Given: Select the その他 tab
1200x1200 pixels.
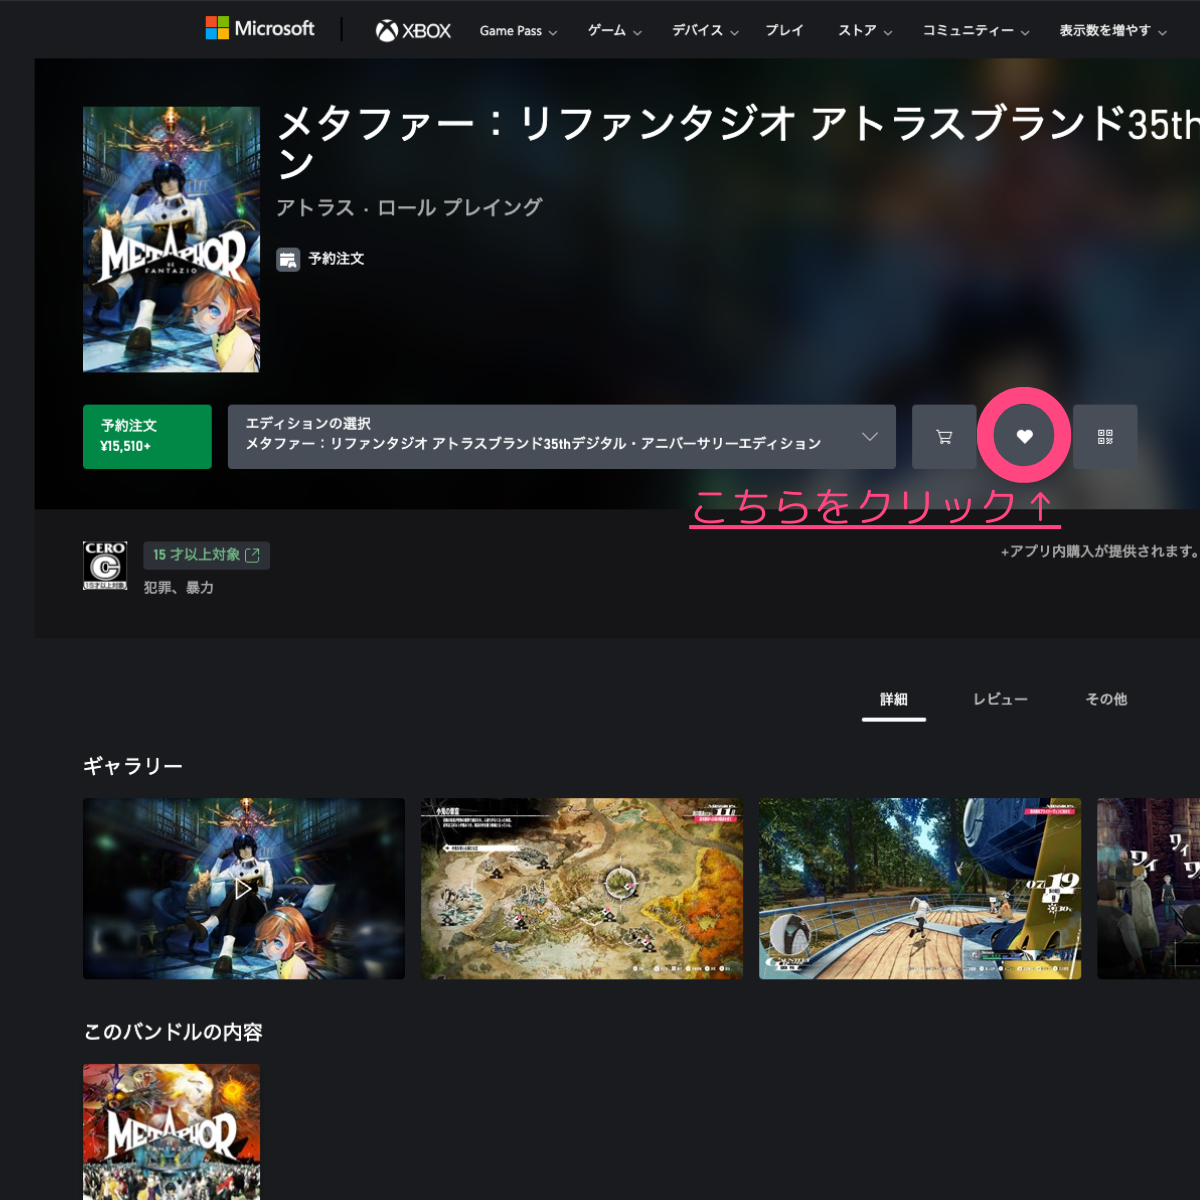Looking at the screenshot, I should pyautogui.click(x=1106, y=699).
